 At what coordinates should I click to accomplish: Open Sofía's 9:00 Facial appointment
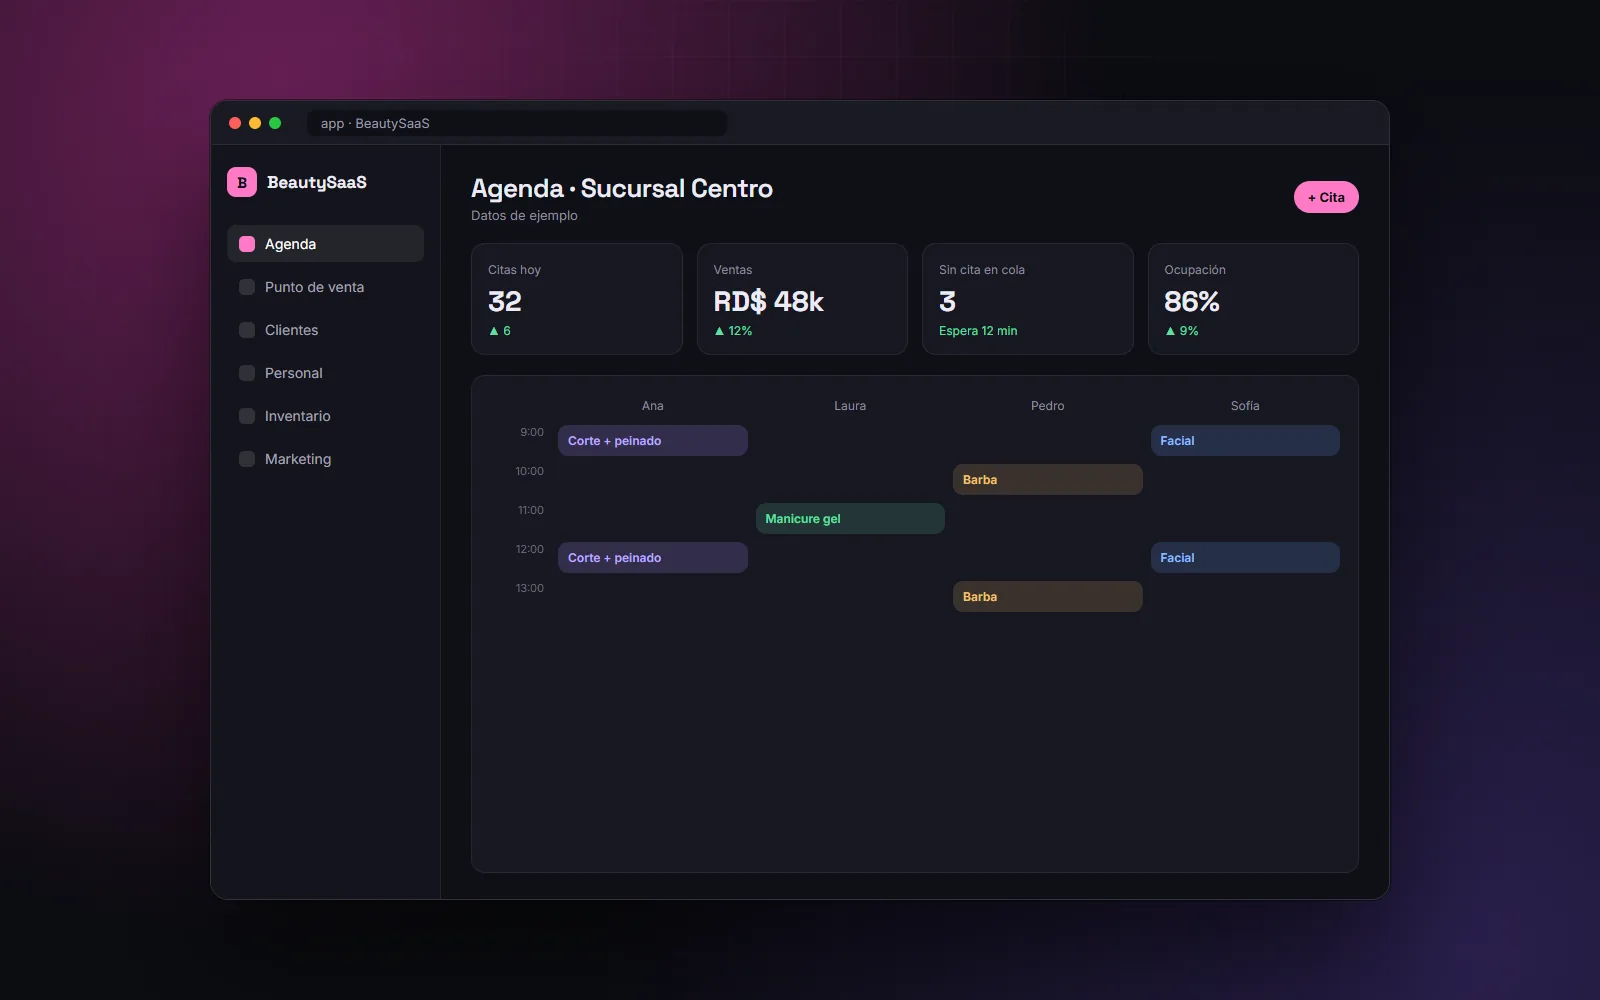(x=1245, y=441)
